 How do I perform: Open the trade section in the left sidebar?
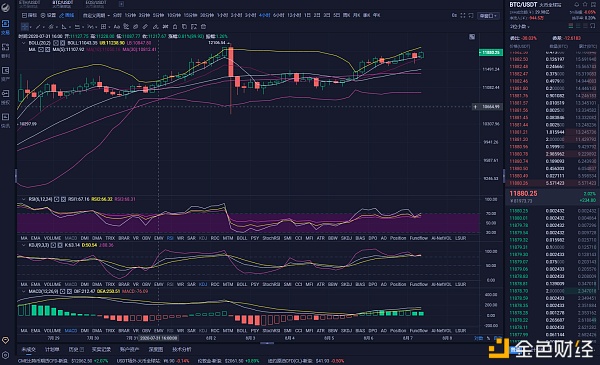coord(5,27)
